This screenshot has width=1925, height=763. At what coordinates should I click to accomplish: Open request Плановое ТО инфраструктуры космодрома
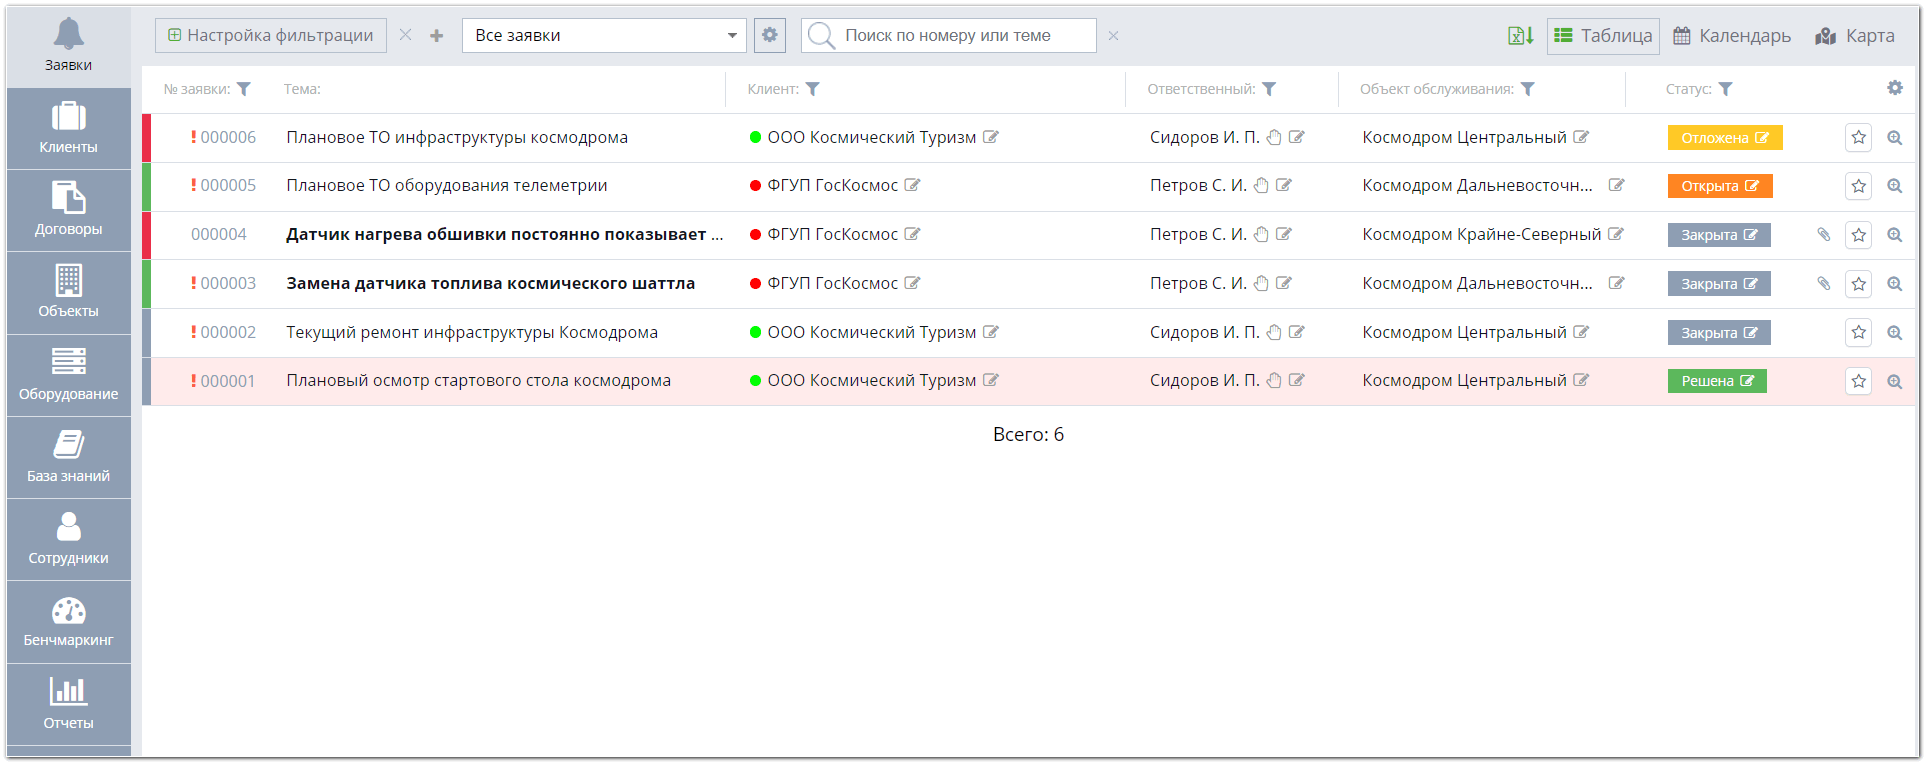(x=457, y=137)
